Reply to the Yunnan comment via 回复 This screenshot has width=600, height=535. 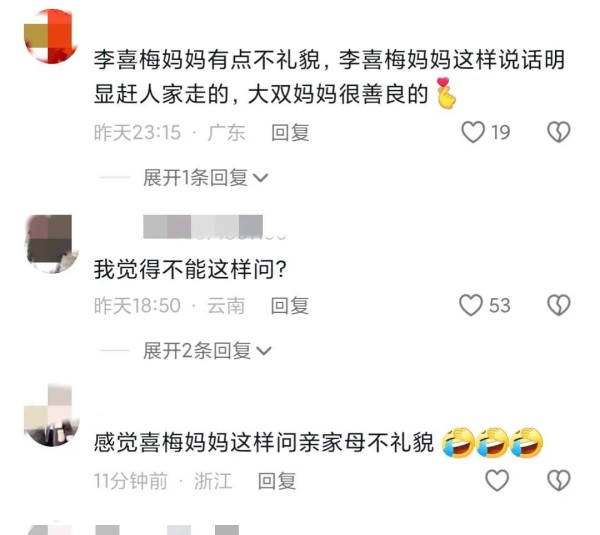click(x=290, y=306)
